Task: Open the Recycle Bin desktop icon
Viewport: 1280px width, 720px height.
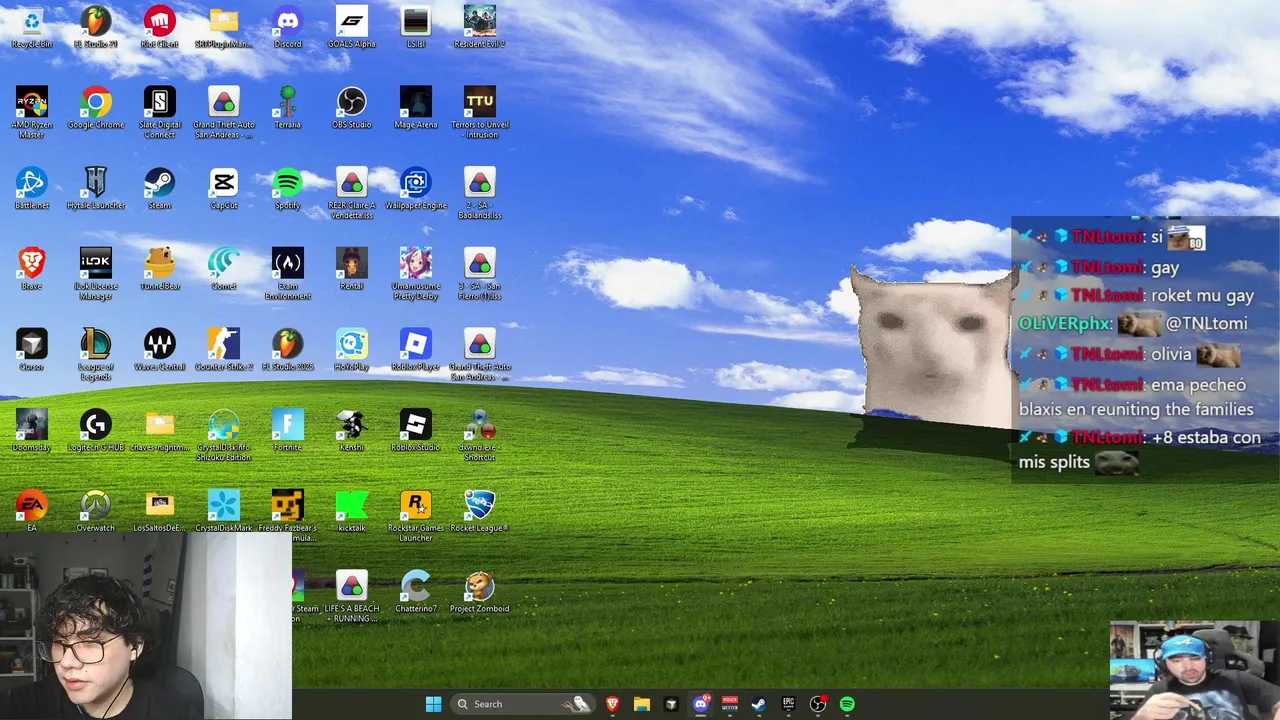Action: [32, 27]
